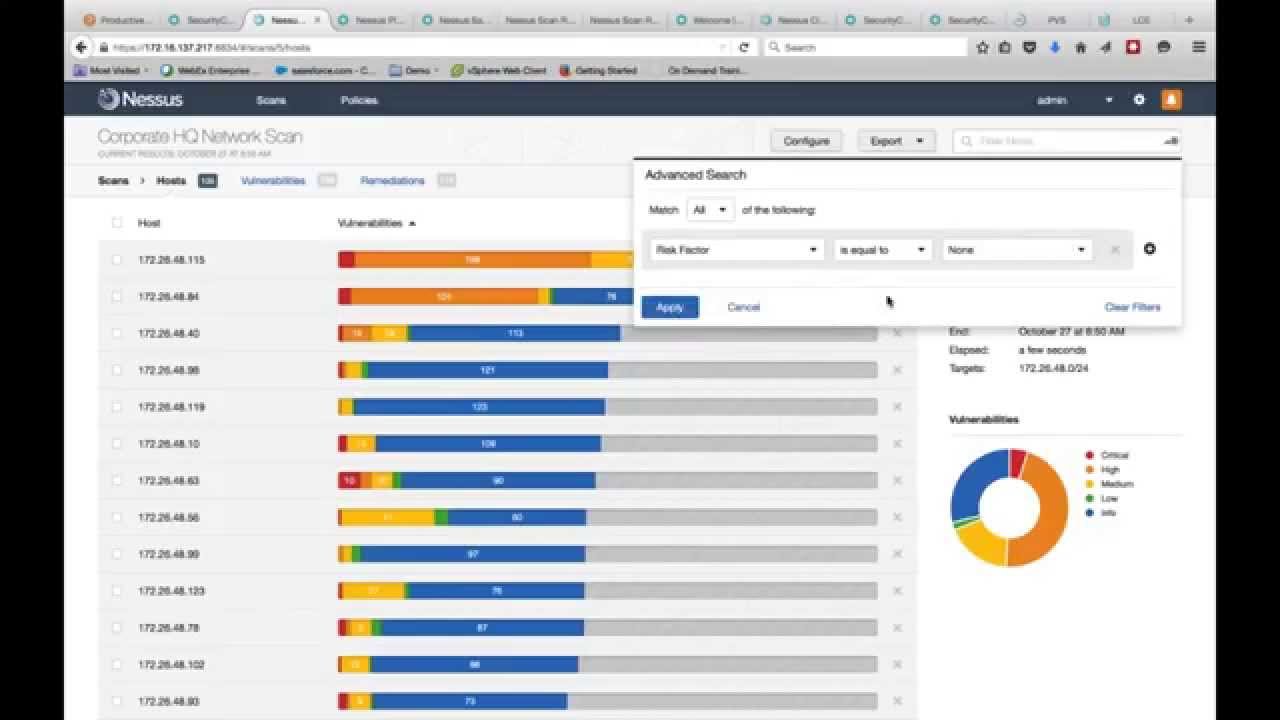This screenshot has height=720, width=1280.
Task: Delete host 172.26.48.98 with its X
Action: pyautogui.click(x=897, y=370)
